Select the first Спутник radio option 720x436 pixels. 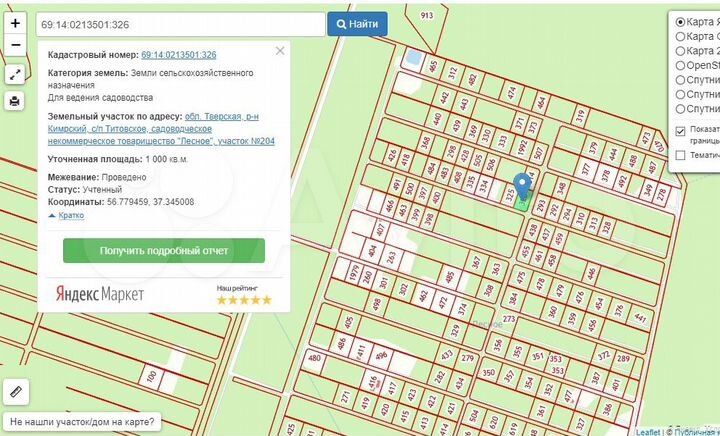point(681,80)
